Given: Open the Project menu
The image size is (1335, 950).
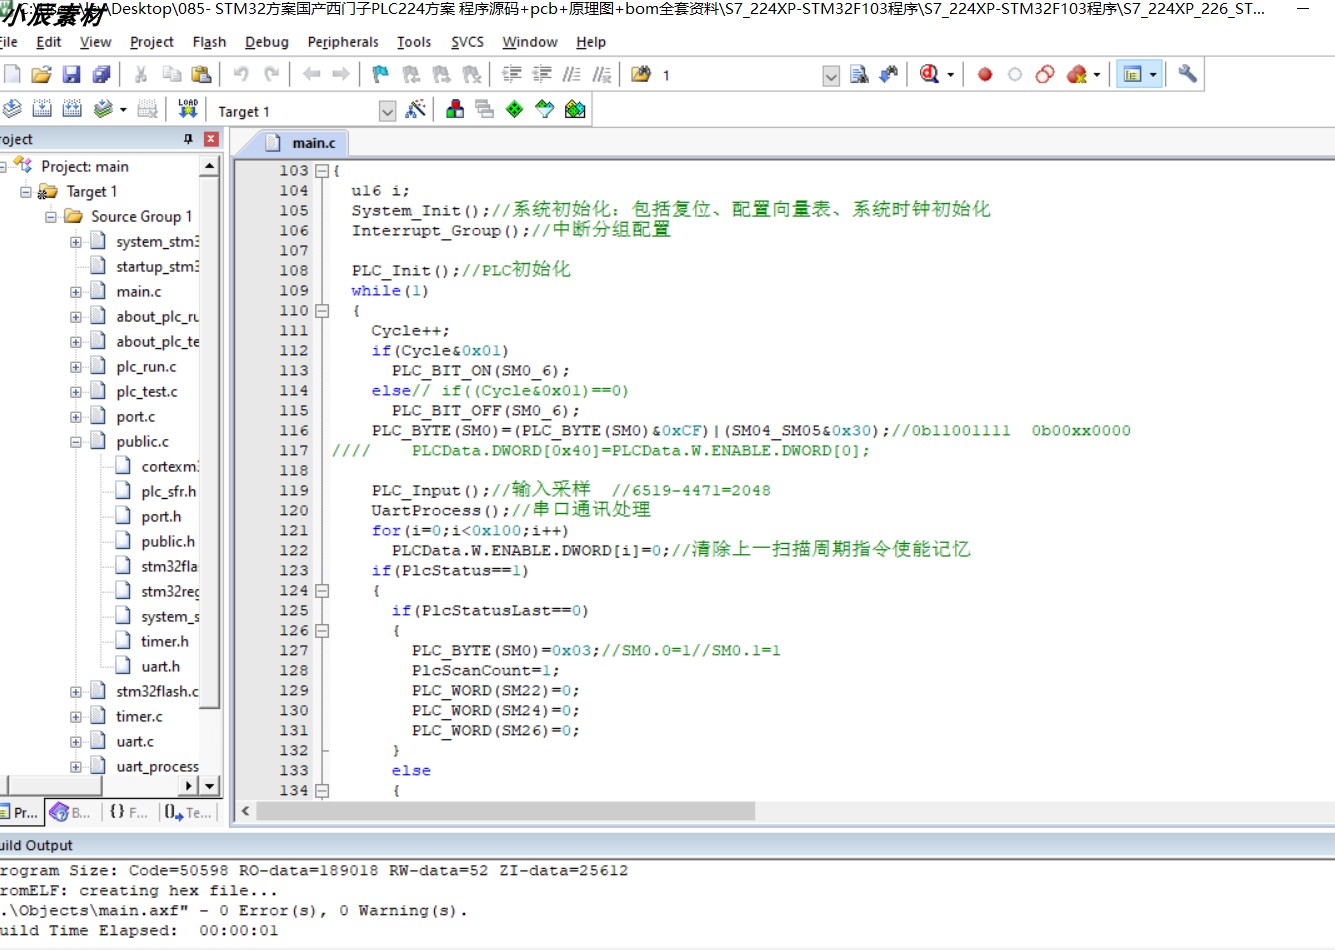Looking at the screenshot, I should click(x=151, y=42).
